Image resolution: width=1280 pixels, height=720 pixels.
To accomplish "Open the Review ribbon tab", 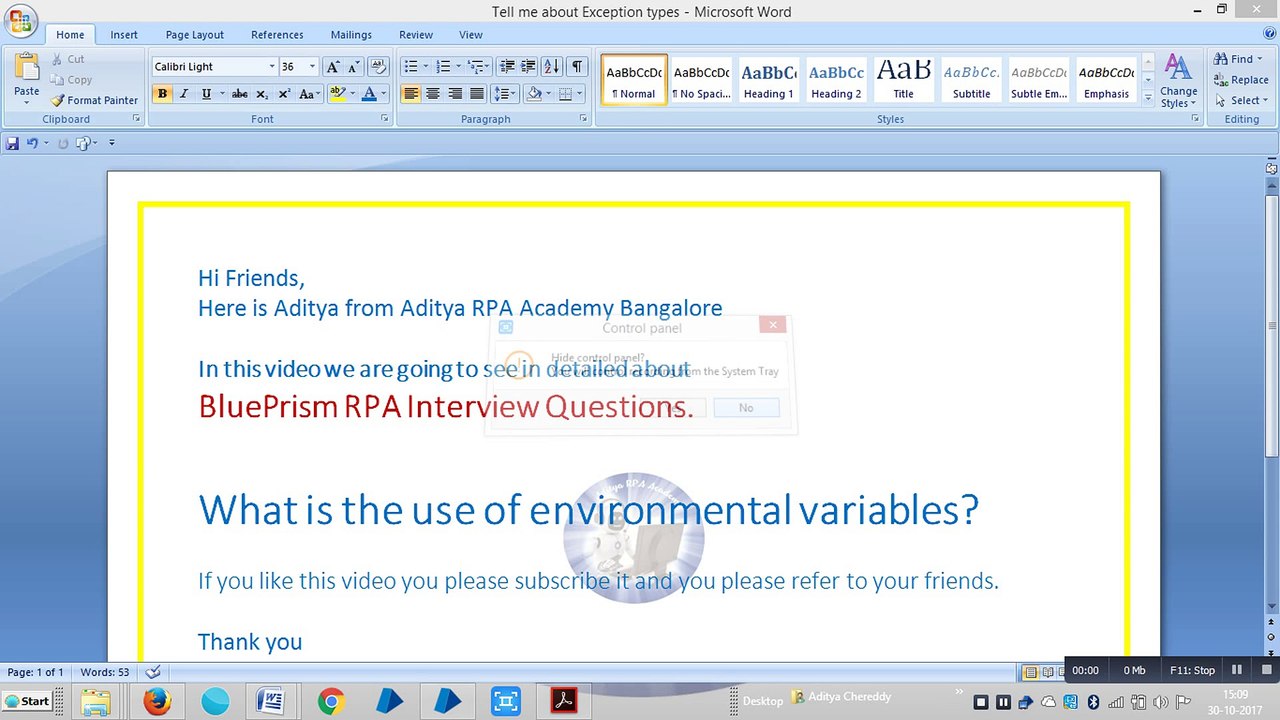I will [416, 35].
